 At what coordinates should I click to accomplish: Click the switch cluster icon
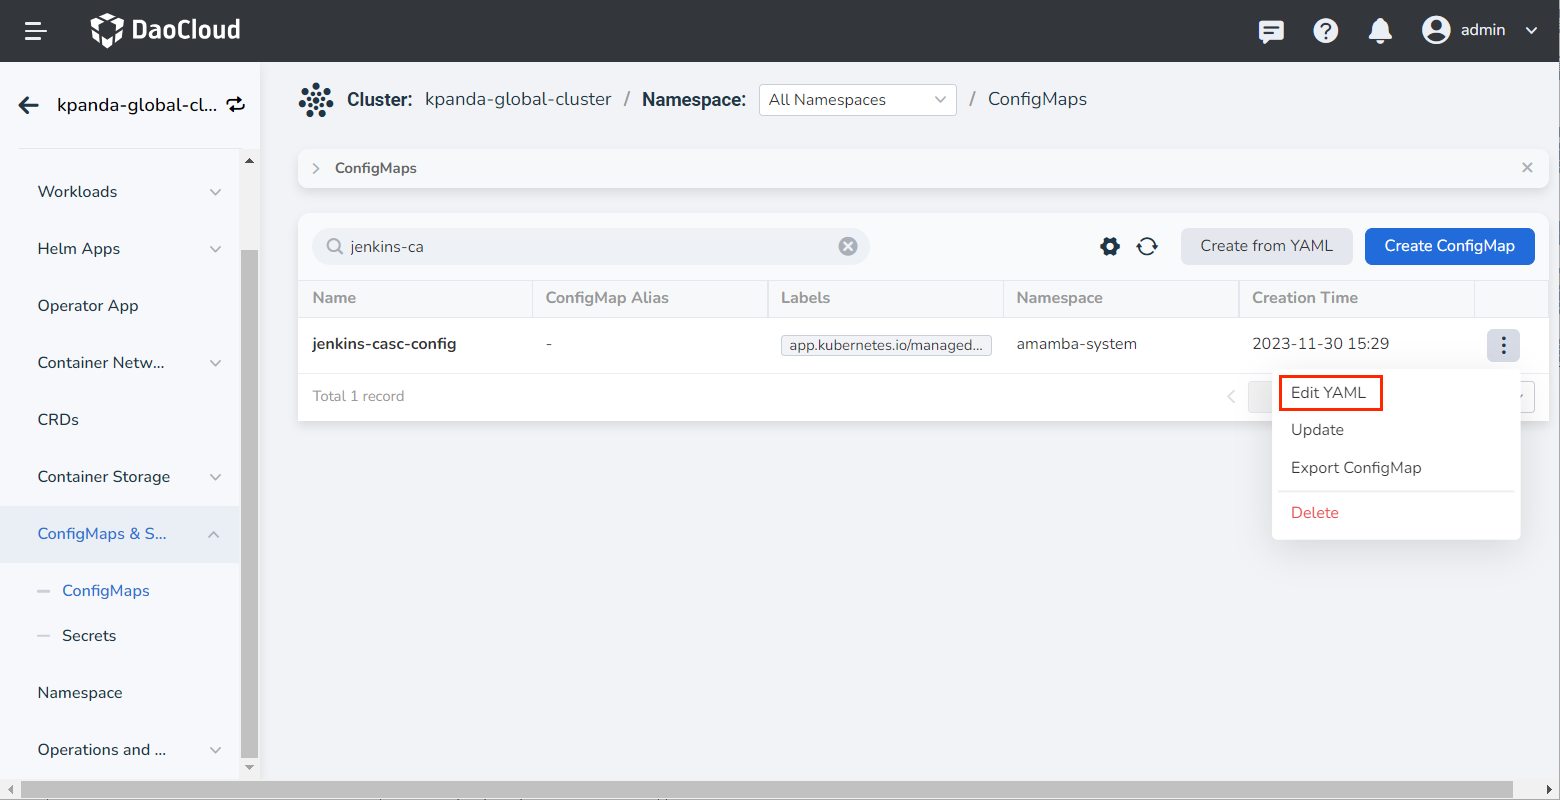click(236, 105)
